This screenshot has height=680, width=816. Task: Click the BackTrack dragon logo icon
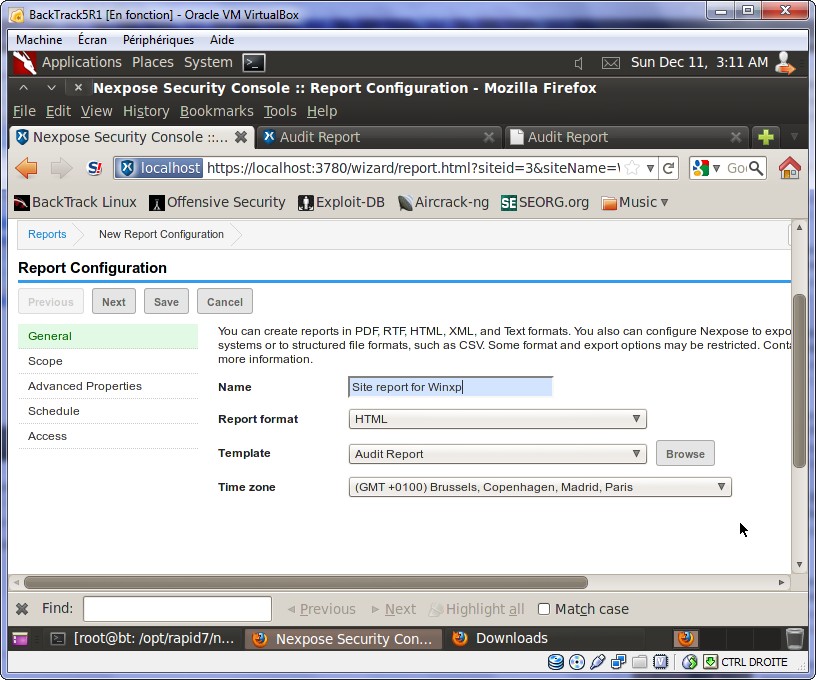pyautogui.click(x=24, y=63)
